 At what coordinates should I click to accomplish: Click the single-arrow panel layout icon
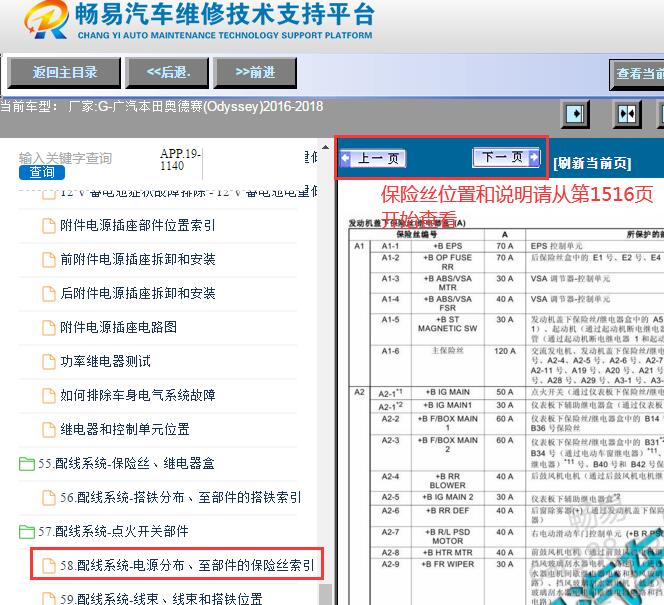[575, 113]
